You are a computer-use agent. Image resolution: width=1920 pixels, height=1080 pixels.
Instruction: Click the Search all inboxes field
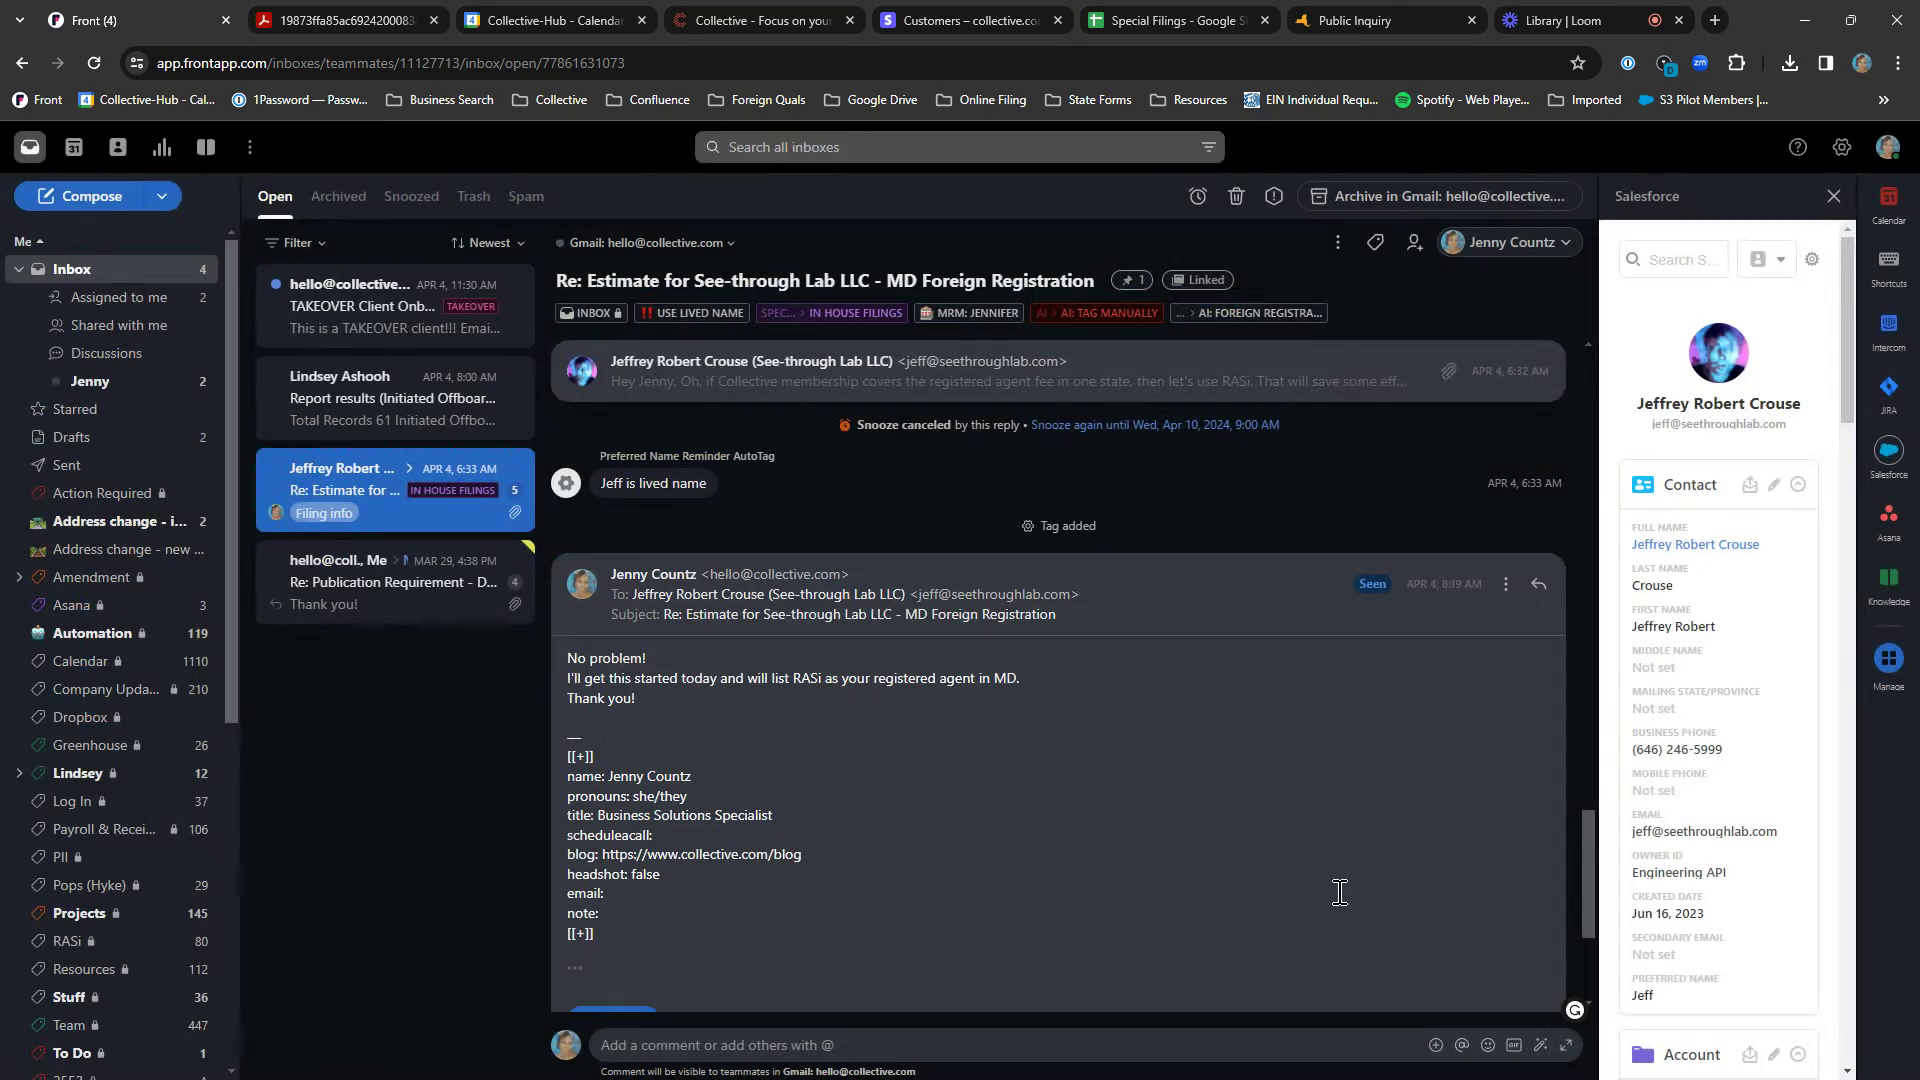tap(958, 148)
